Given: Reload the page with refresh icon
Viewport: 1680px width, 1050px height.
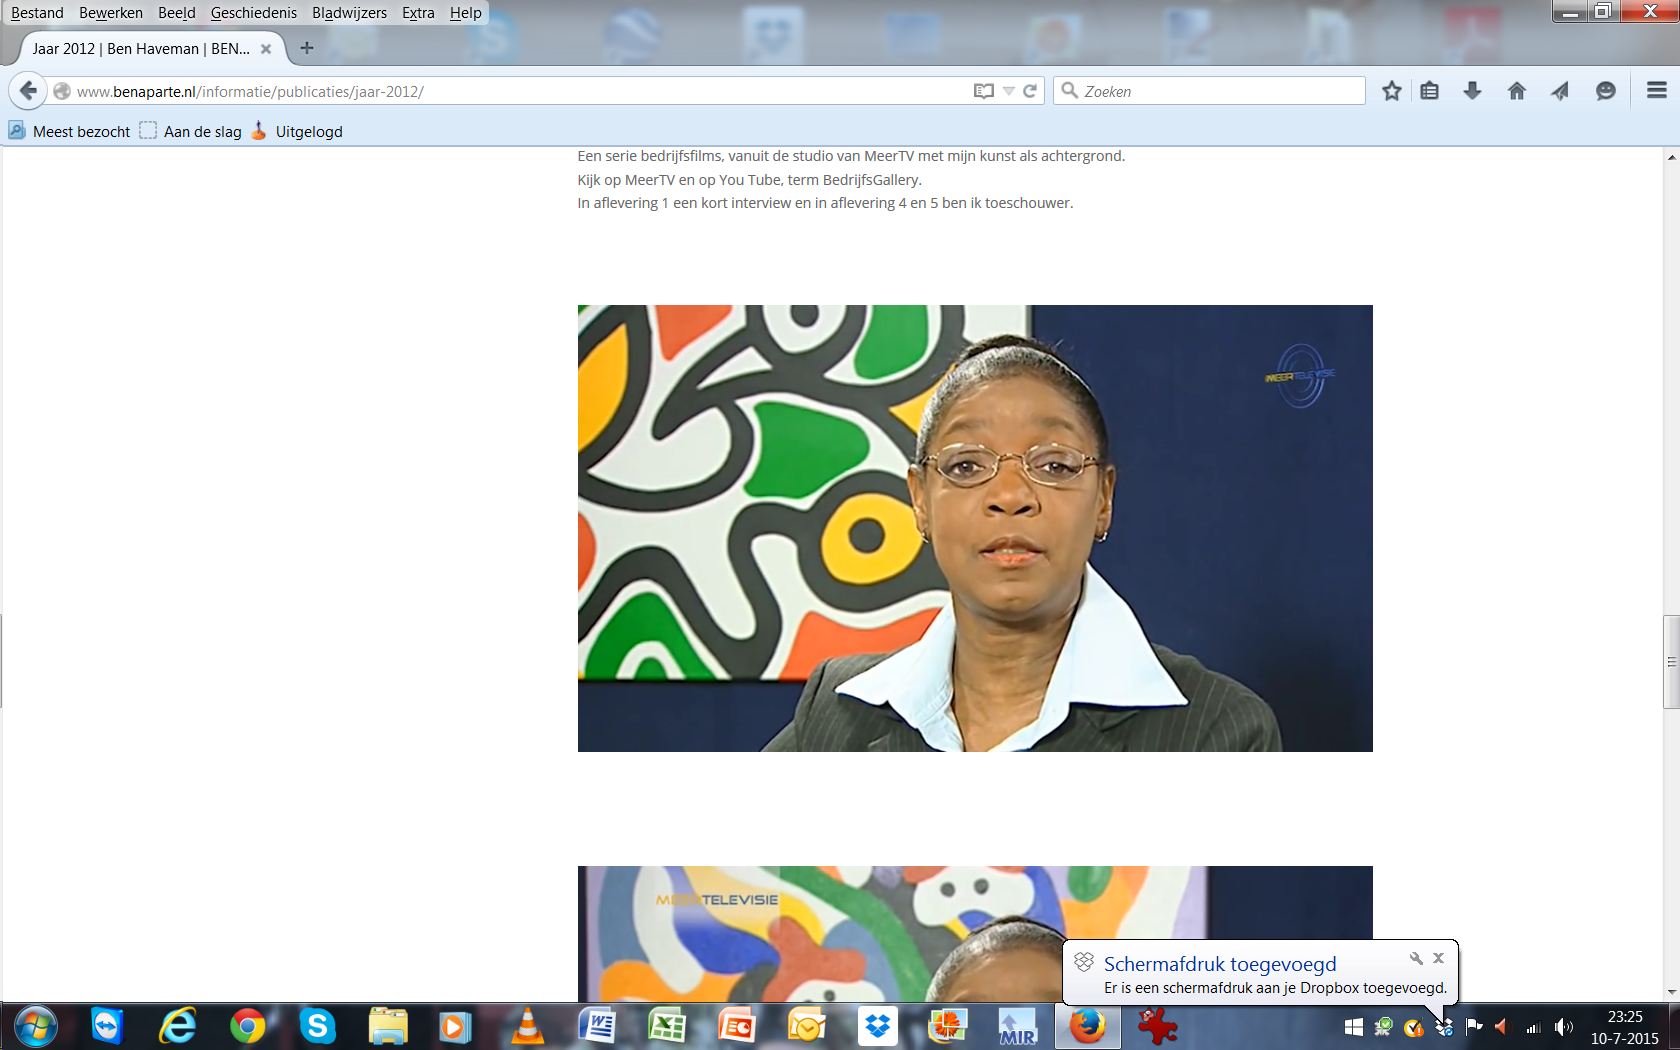Looking at the screenshot, I should click(x=1030, y=91).
